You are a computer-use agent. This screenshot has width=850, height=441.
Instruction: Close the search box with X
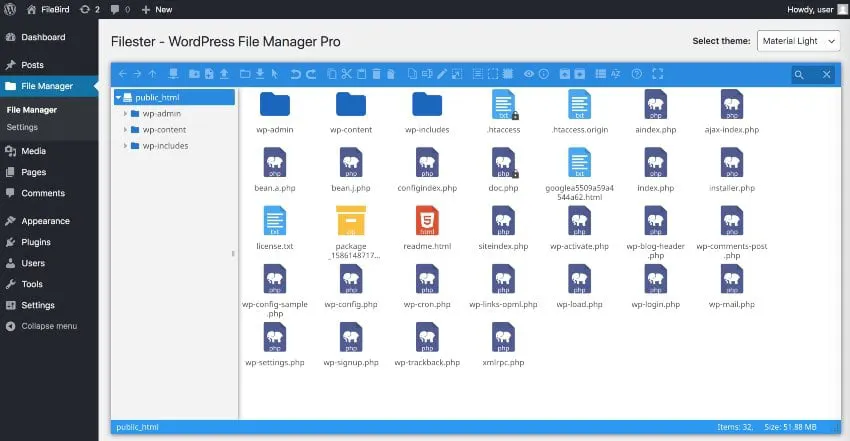point(826,75)
